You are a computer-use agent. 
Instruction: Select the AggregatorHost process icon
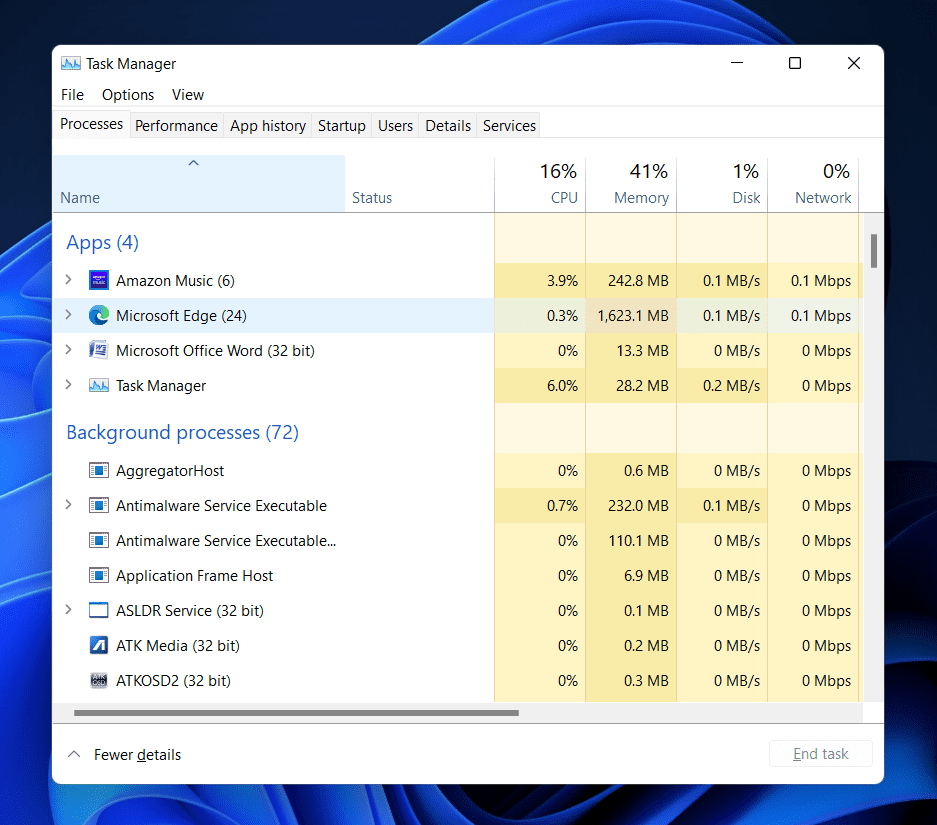tap(99, 471)
